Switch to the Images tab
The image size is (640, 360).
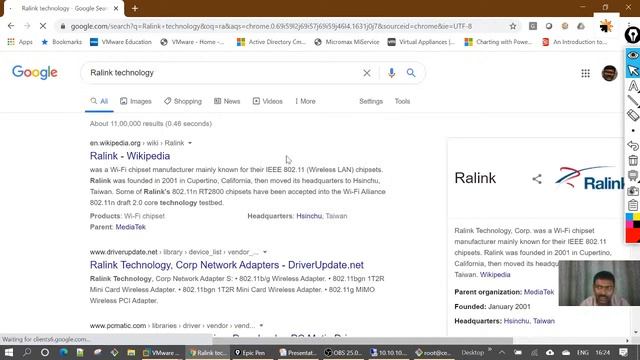[x=136, y=101]
